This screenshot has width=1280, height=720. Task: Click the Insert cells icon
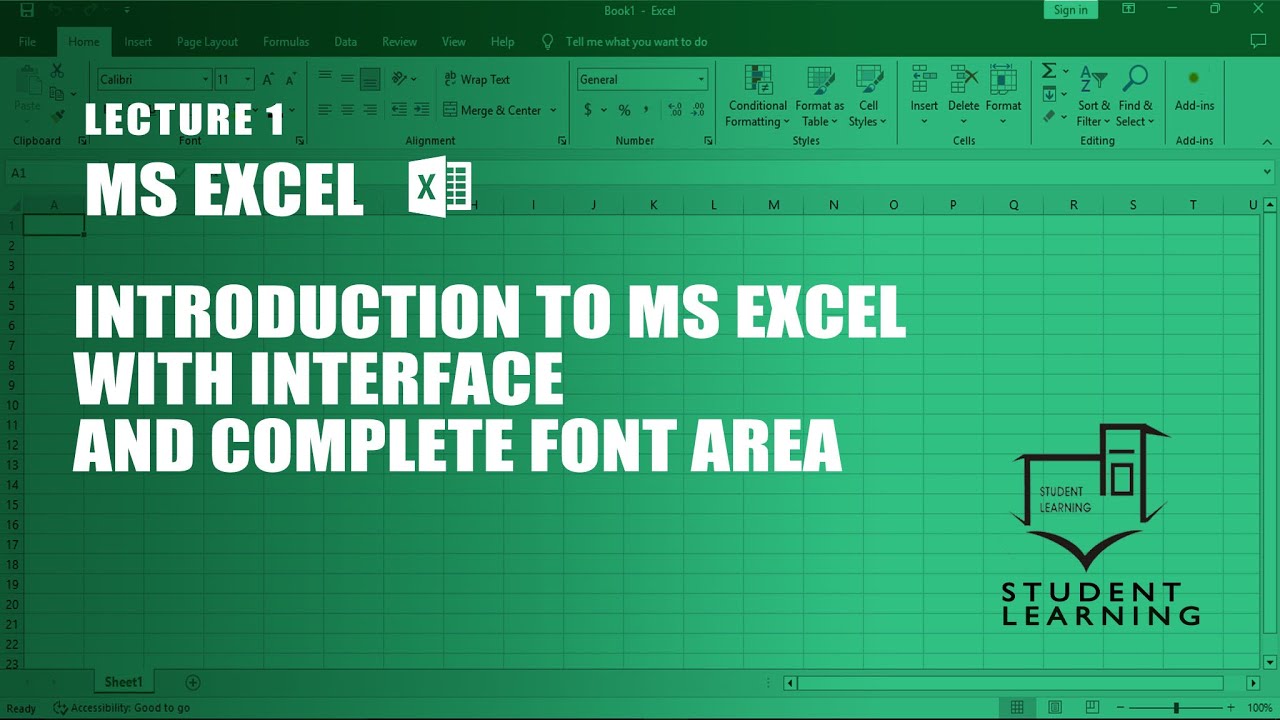point(924,80)
